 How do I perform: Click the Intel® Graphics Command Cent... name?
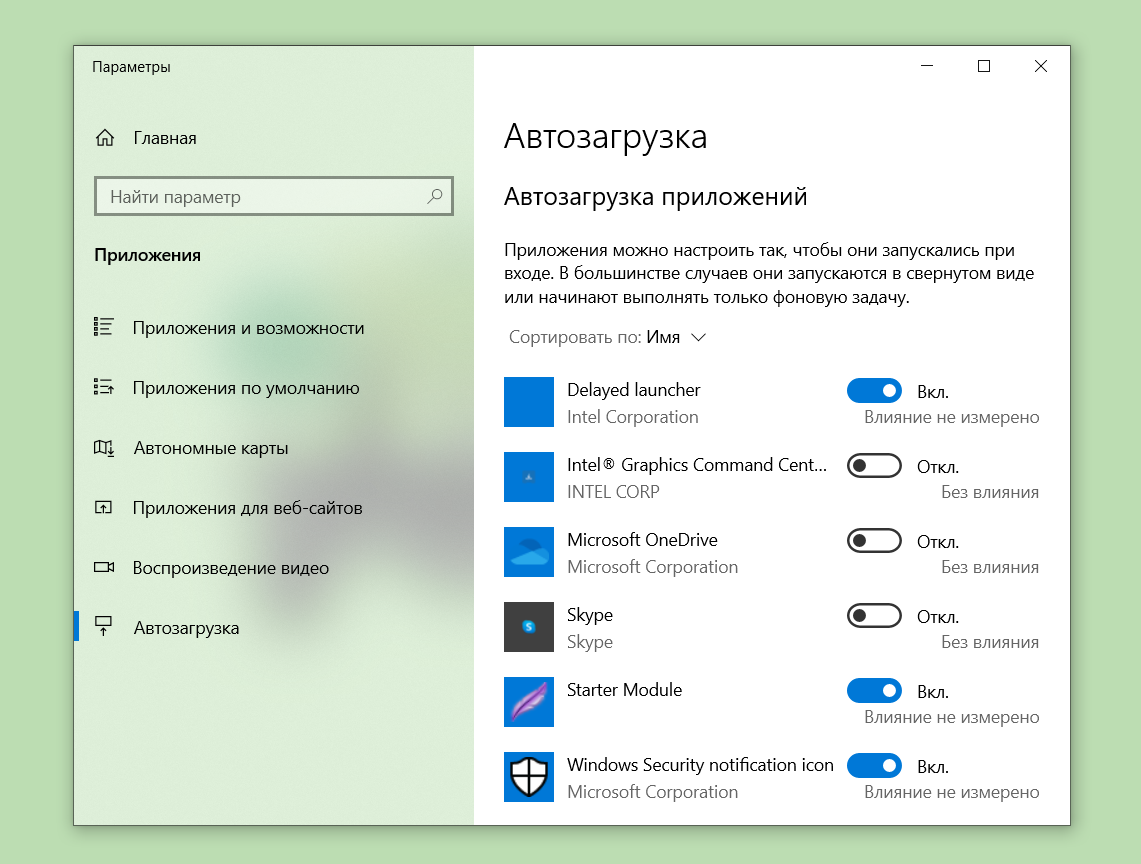tap(697, 464)
